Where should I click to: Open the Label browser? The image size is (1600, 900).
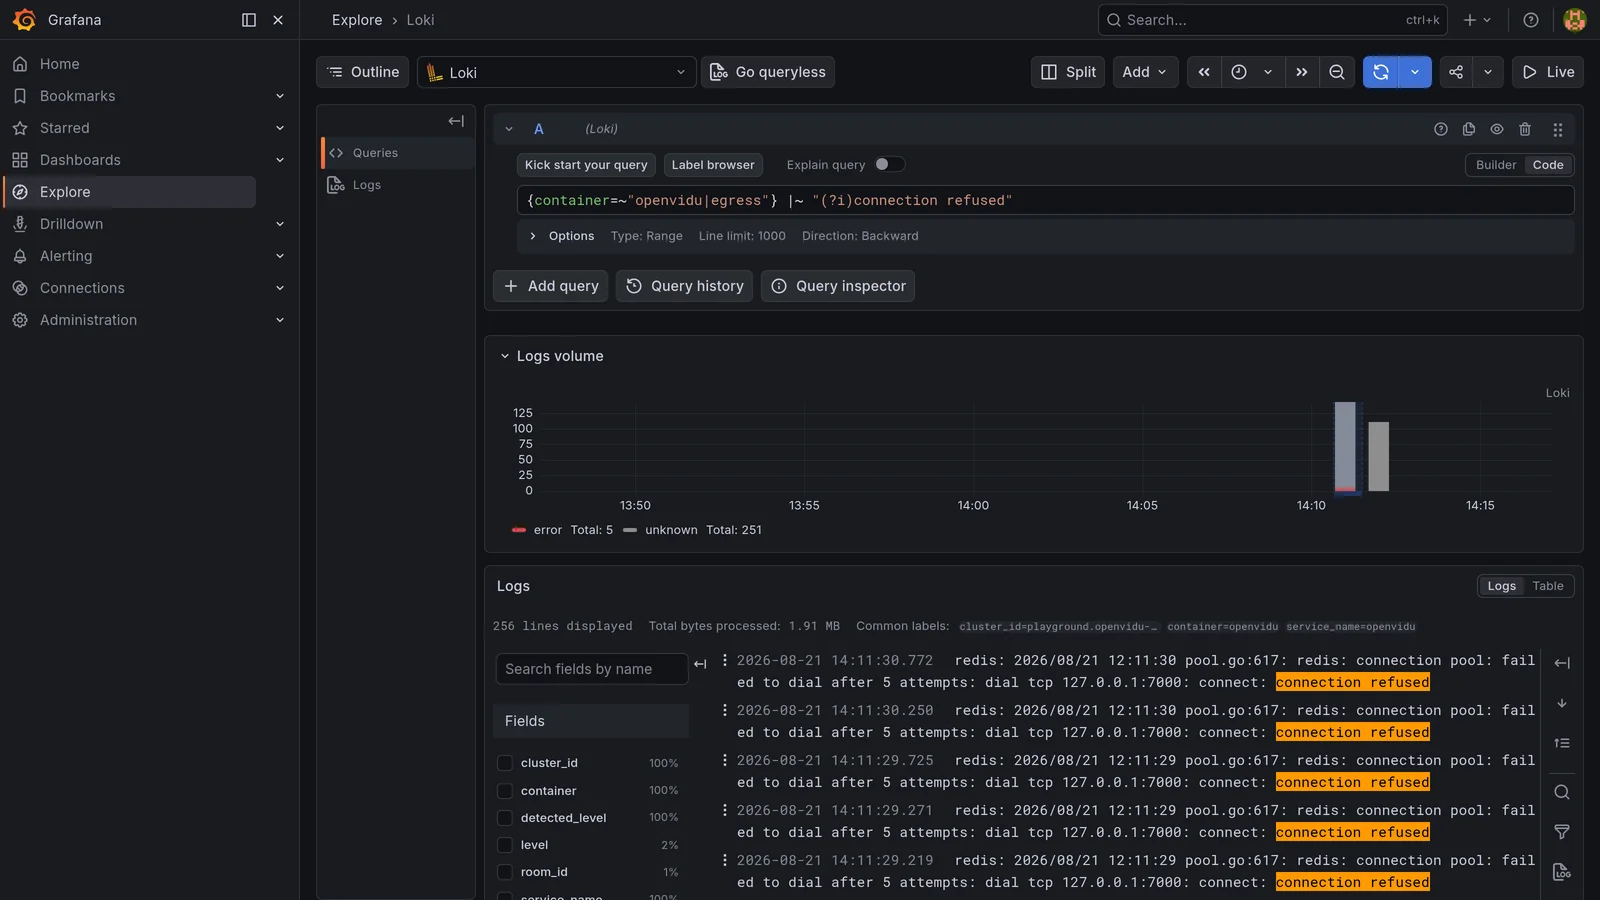713,165
